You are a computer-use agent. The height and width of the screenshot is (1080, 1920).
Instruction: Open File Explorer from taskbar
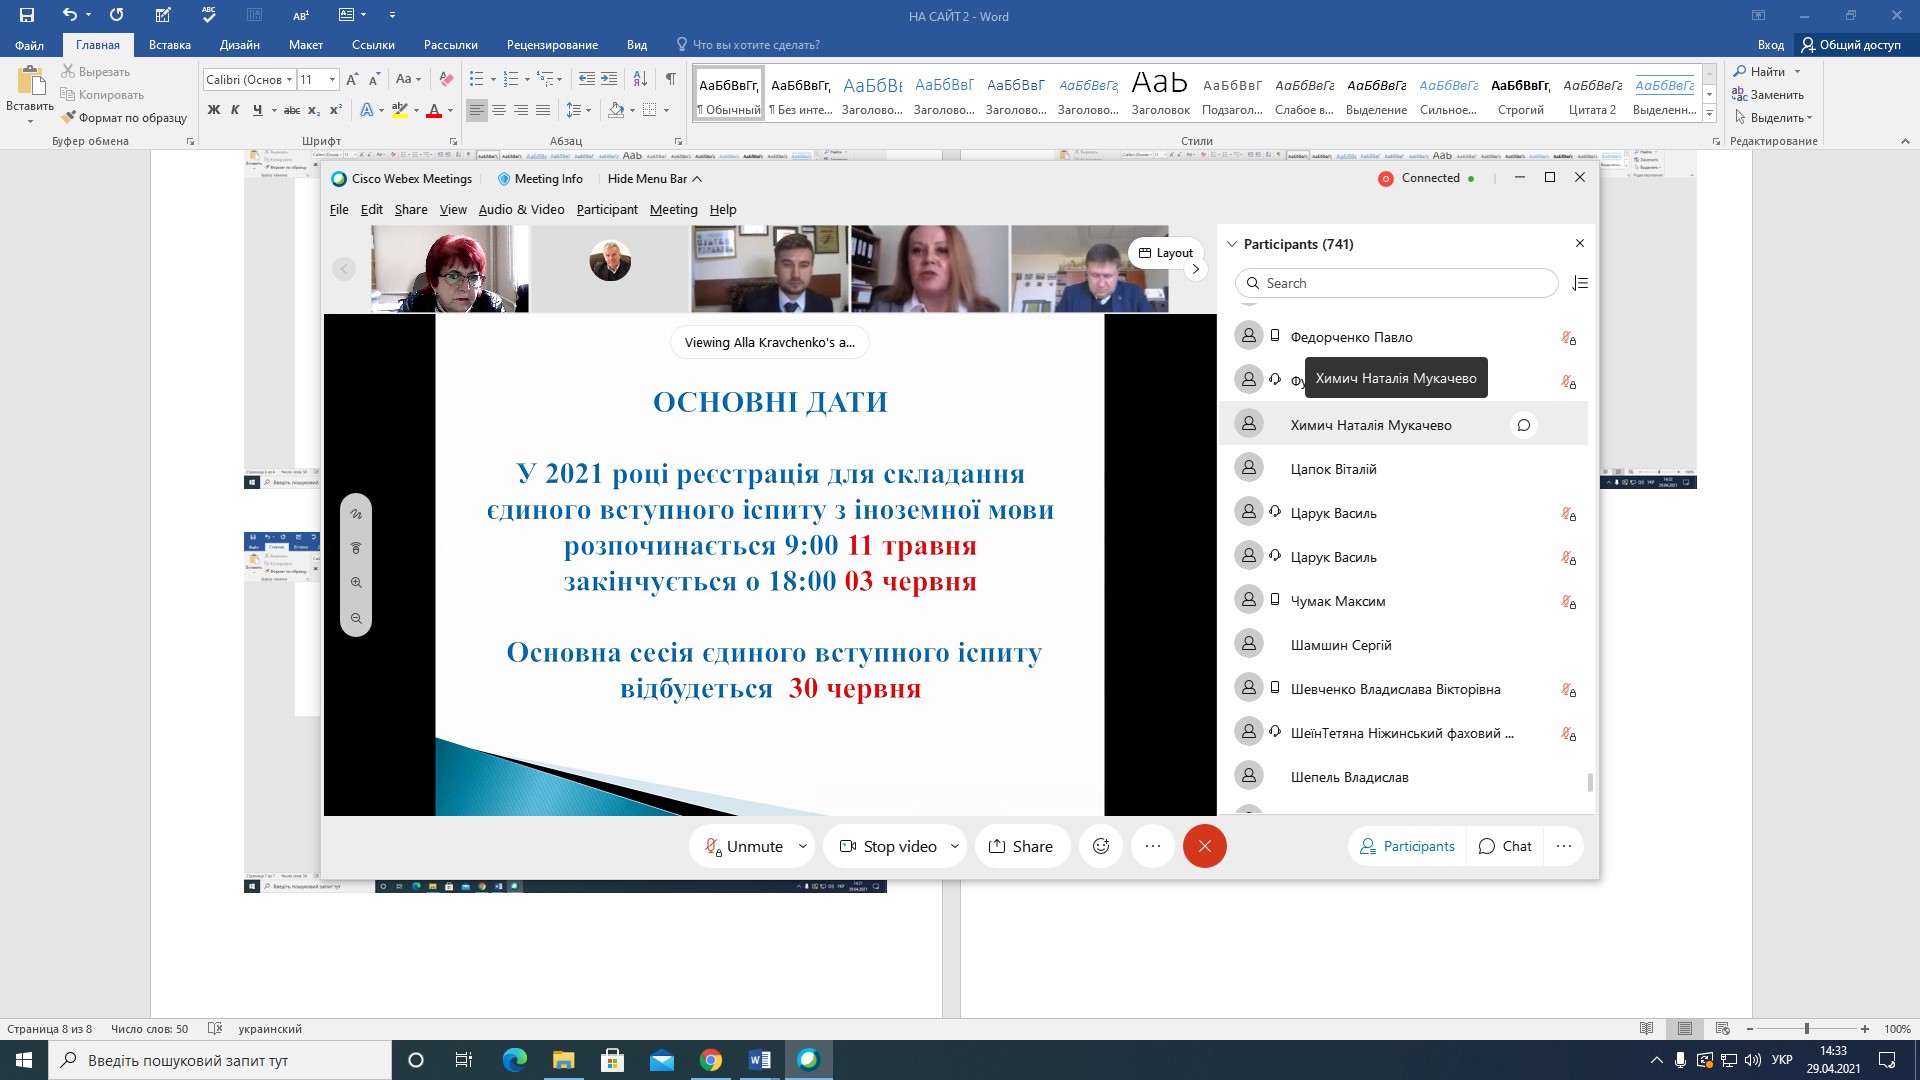[564, 1060]
